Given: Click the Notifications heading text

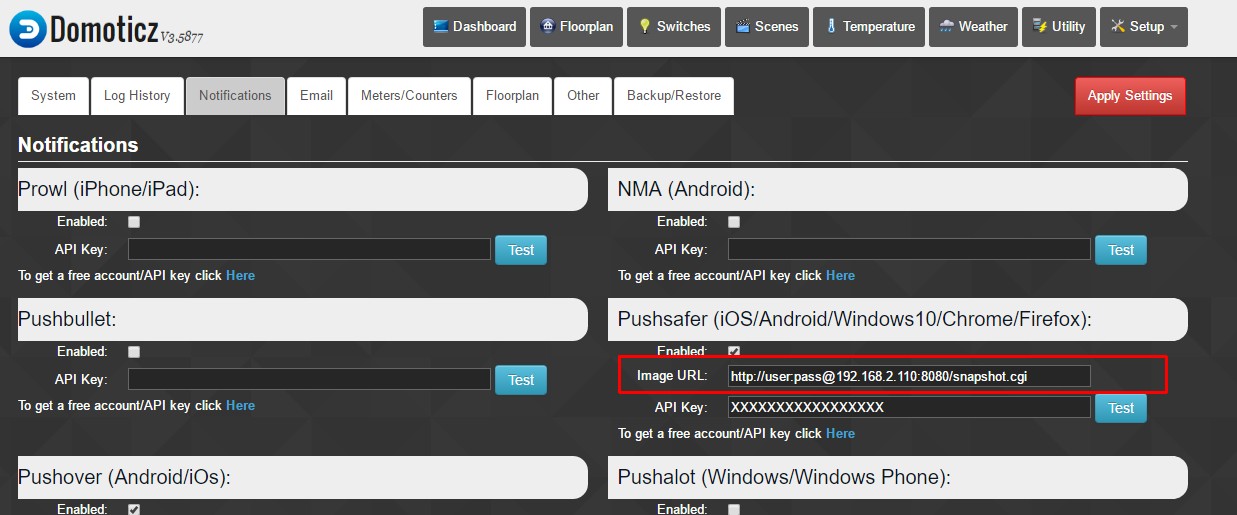Looking at the screenshot, I should coord(78,145).
